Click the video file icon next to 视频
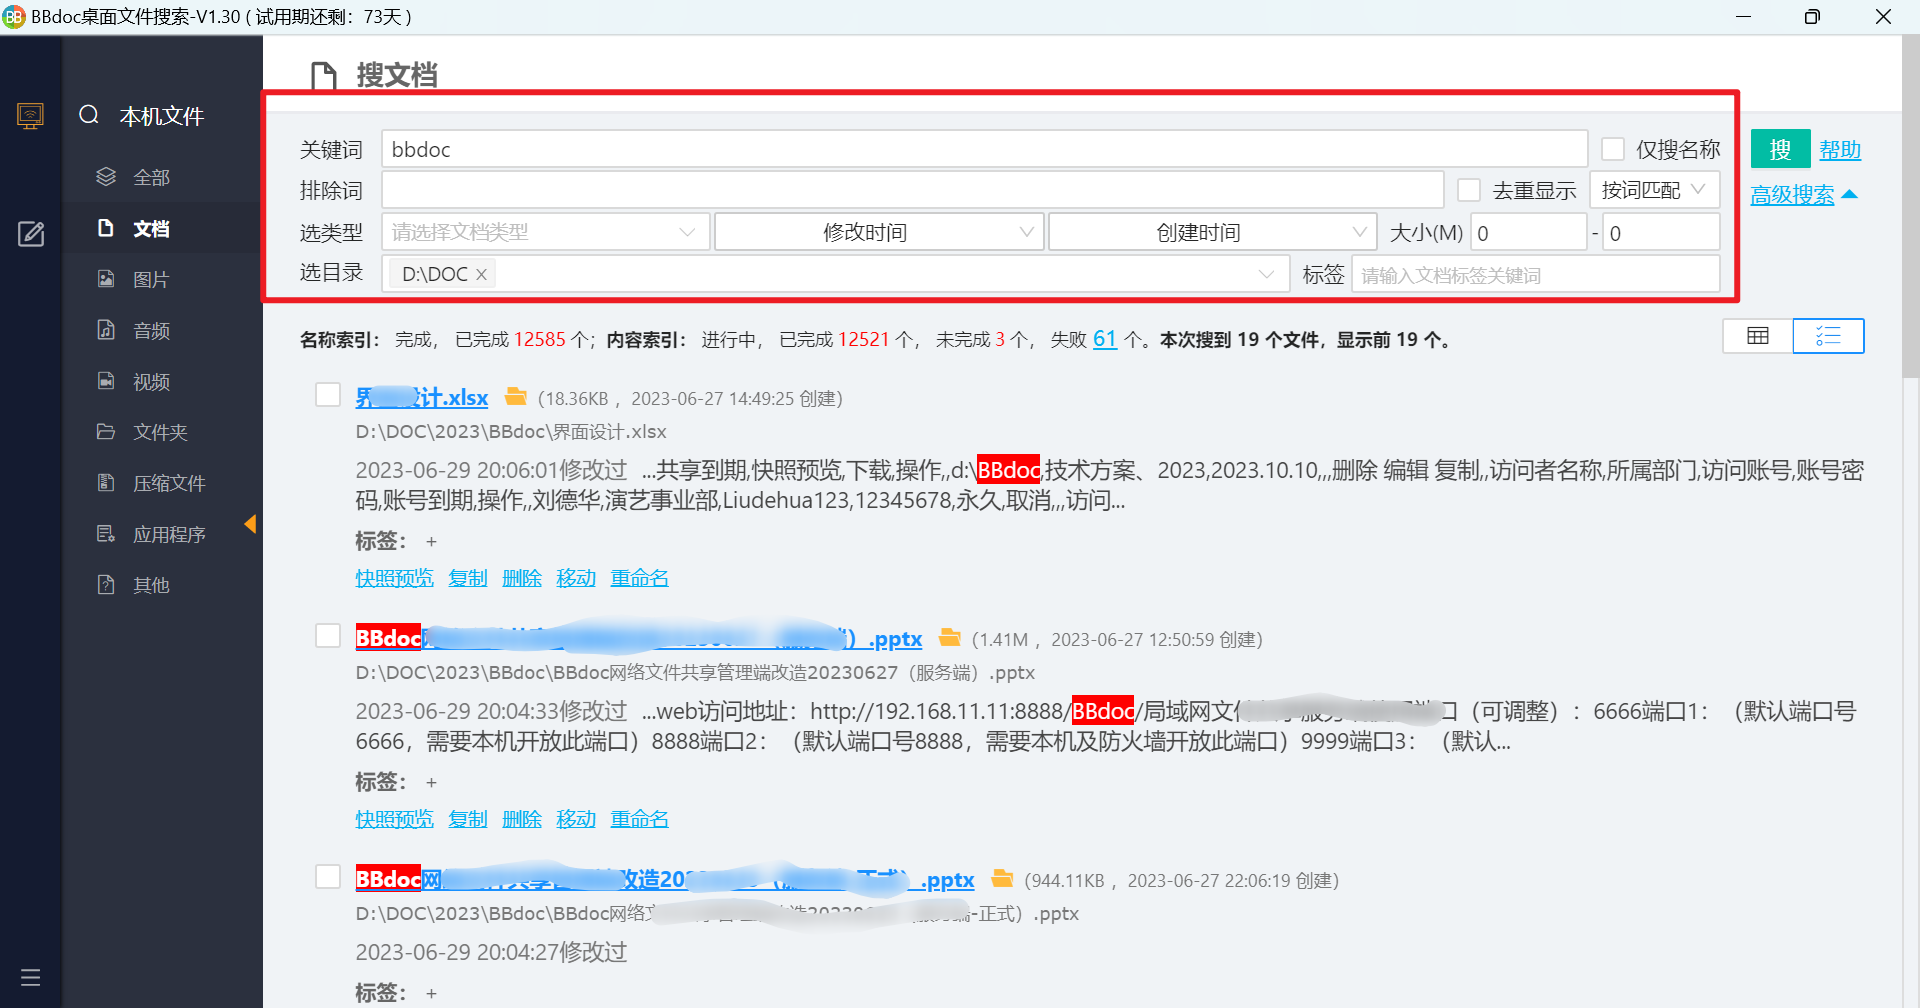 tap(106, 381)
